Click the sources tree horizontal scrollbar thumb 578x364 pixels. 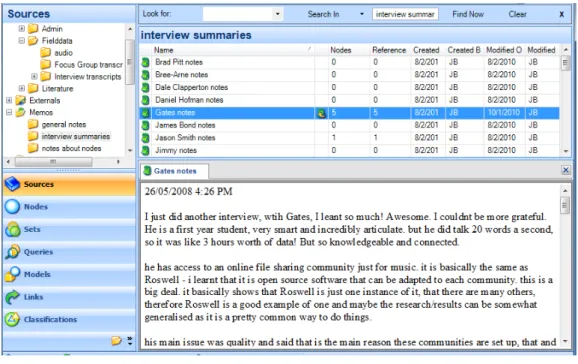pos(53,162)
